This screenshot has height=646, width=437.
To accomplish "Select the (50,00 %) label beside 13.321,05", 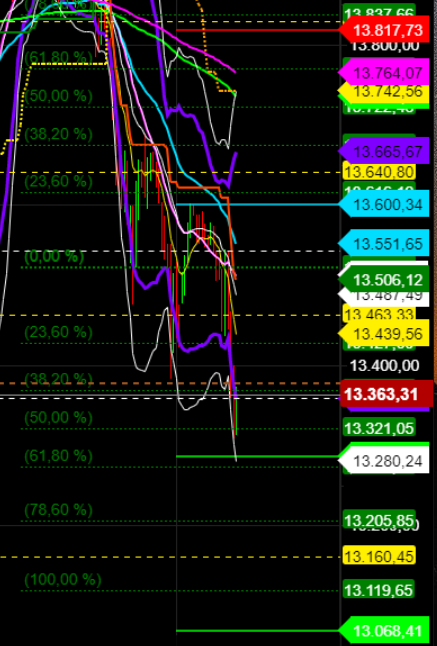I will (x=58, y=418).
